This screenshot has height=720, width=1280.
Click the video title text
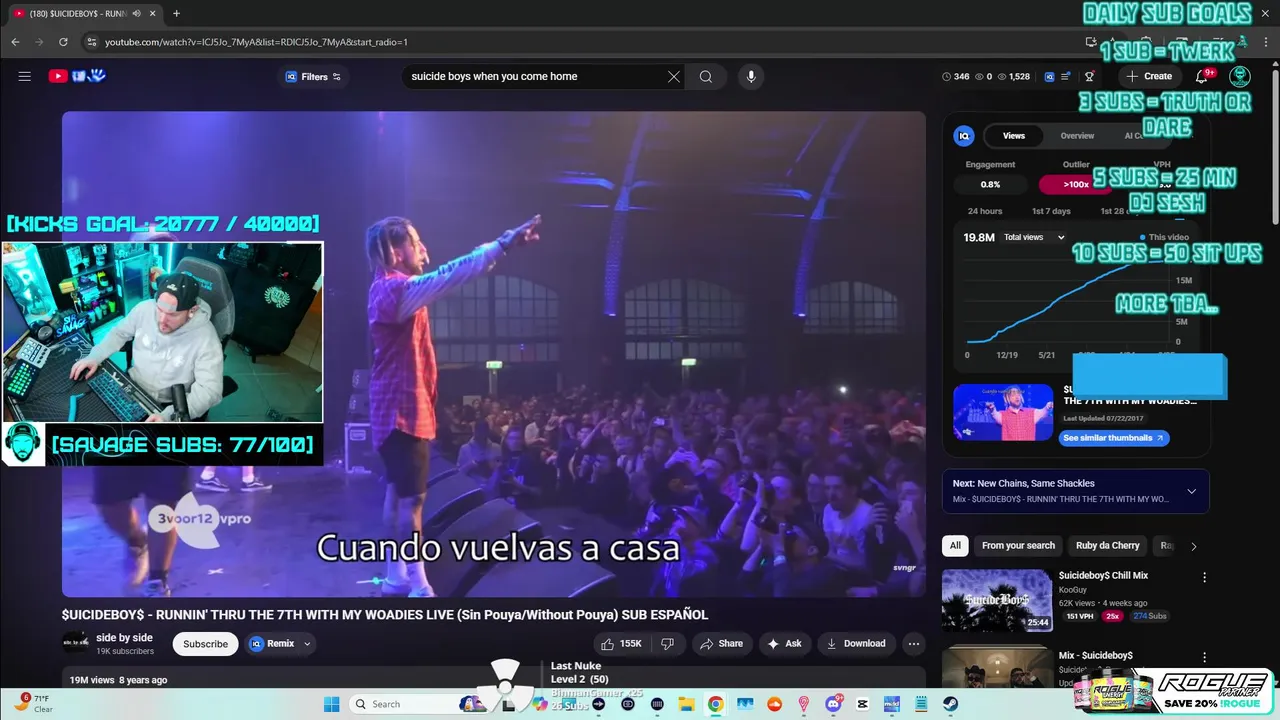[x=385, y=615]
